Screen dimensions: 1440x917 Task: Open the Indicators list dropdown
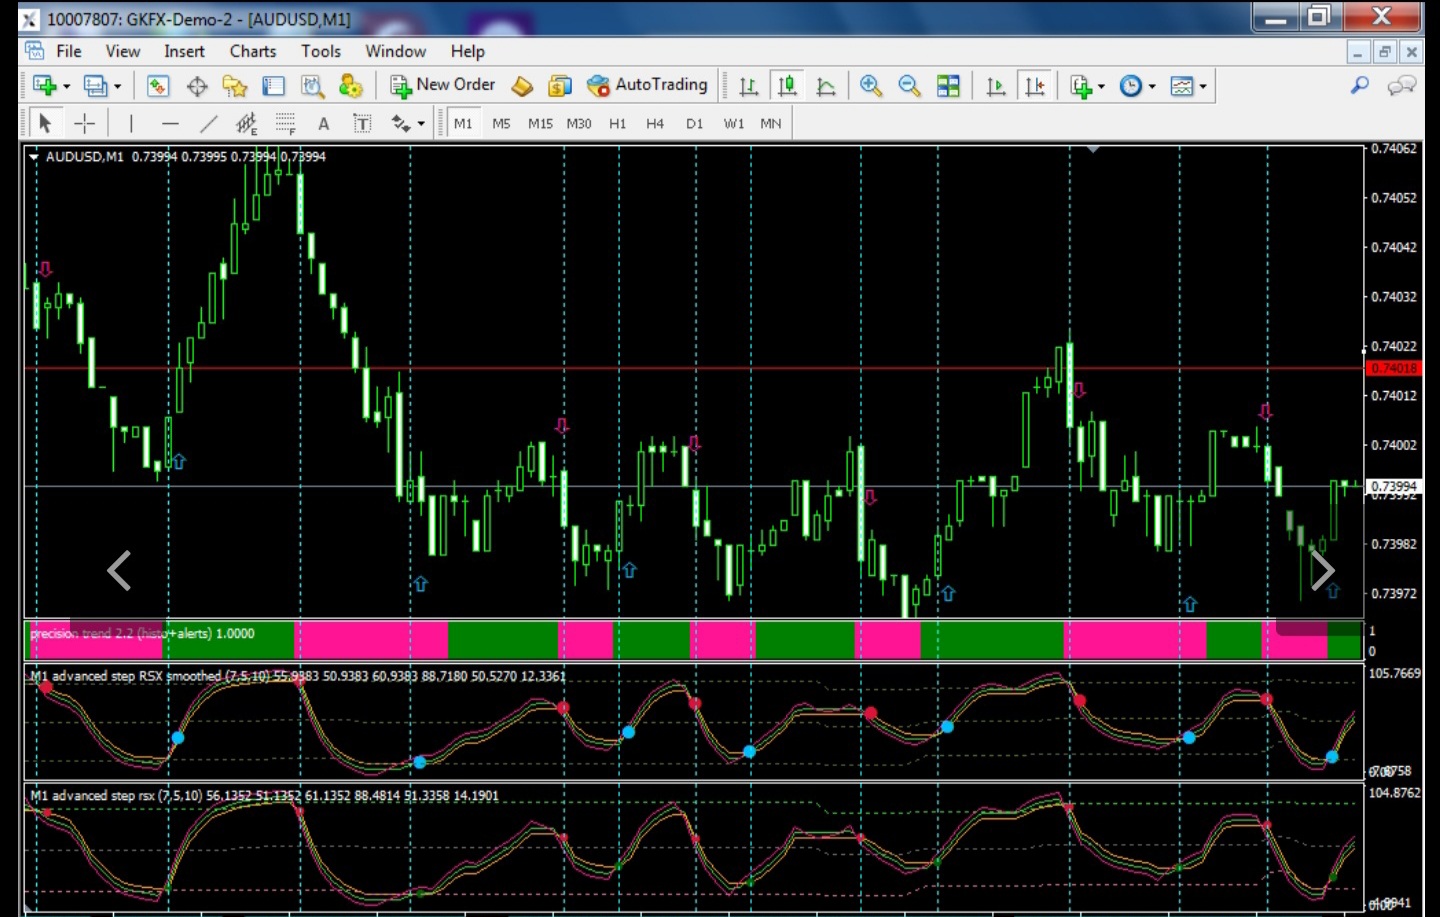click(x=1101, y=87)
